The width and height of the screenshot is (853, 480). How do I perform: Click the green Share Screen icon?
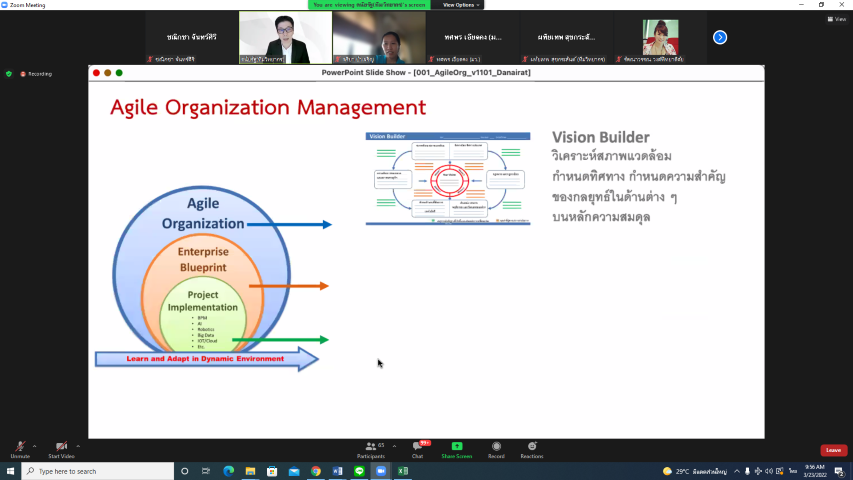click(x=456, y=446)
